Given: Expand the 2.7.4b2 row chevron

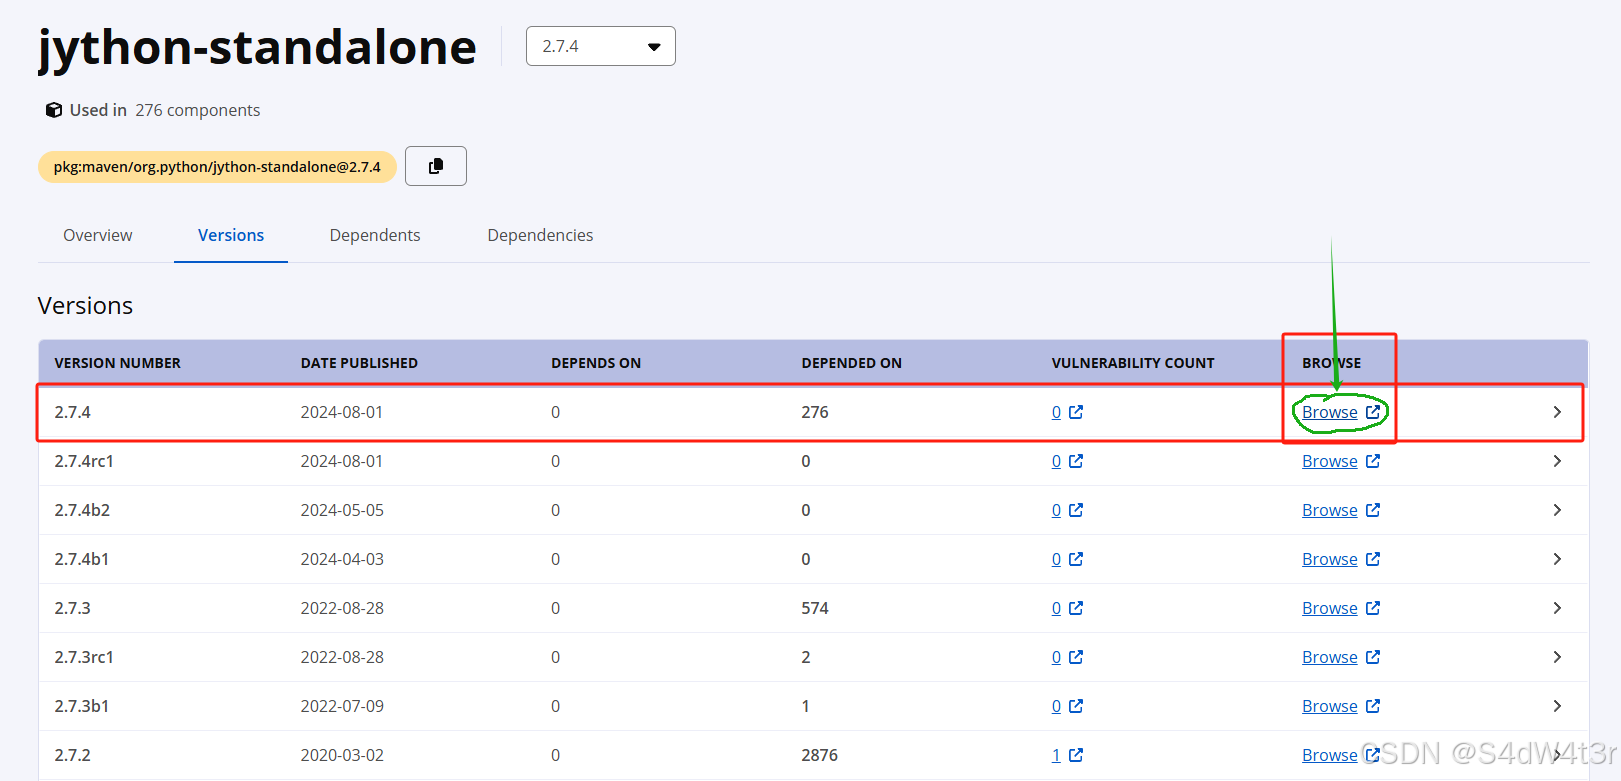Looking at the screenshot, I should pyautogui.click(x=1557, y=510).
